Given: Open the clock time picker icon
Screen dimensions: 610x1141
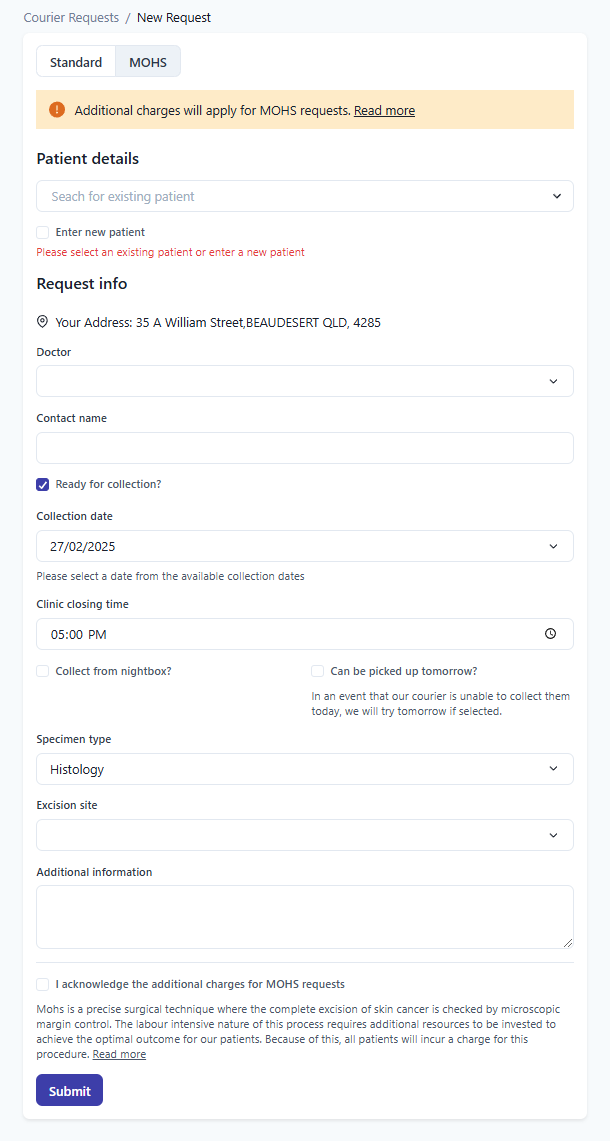Looking at the screenshot, I should (550, 634).
